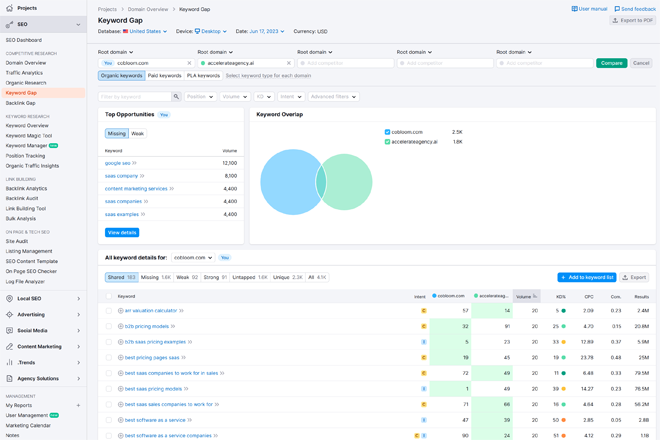
Task: Check the best pricing pages saas row checkbox
Action: (x=109, y=357)
